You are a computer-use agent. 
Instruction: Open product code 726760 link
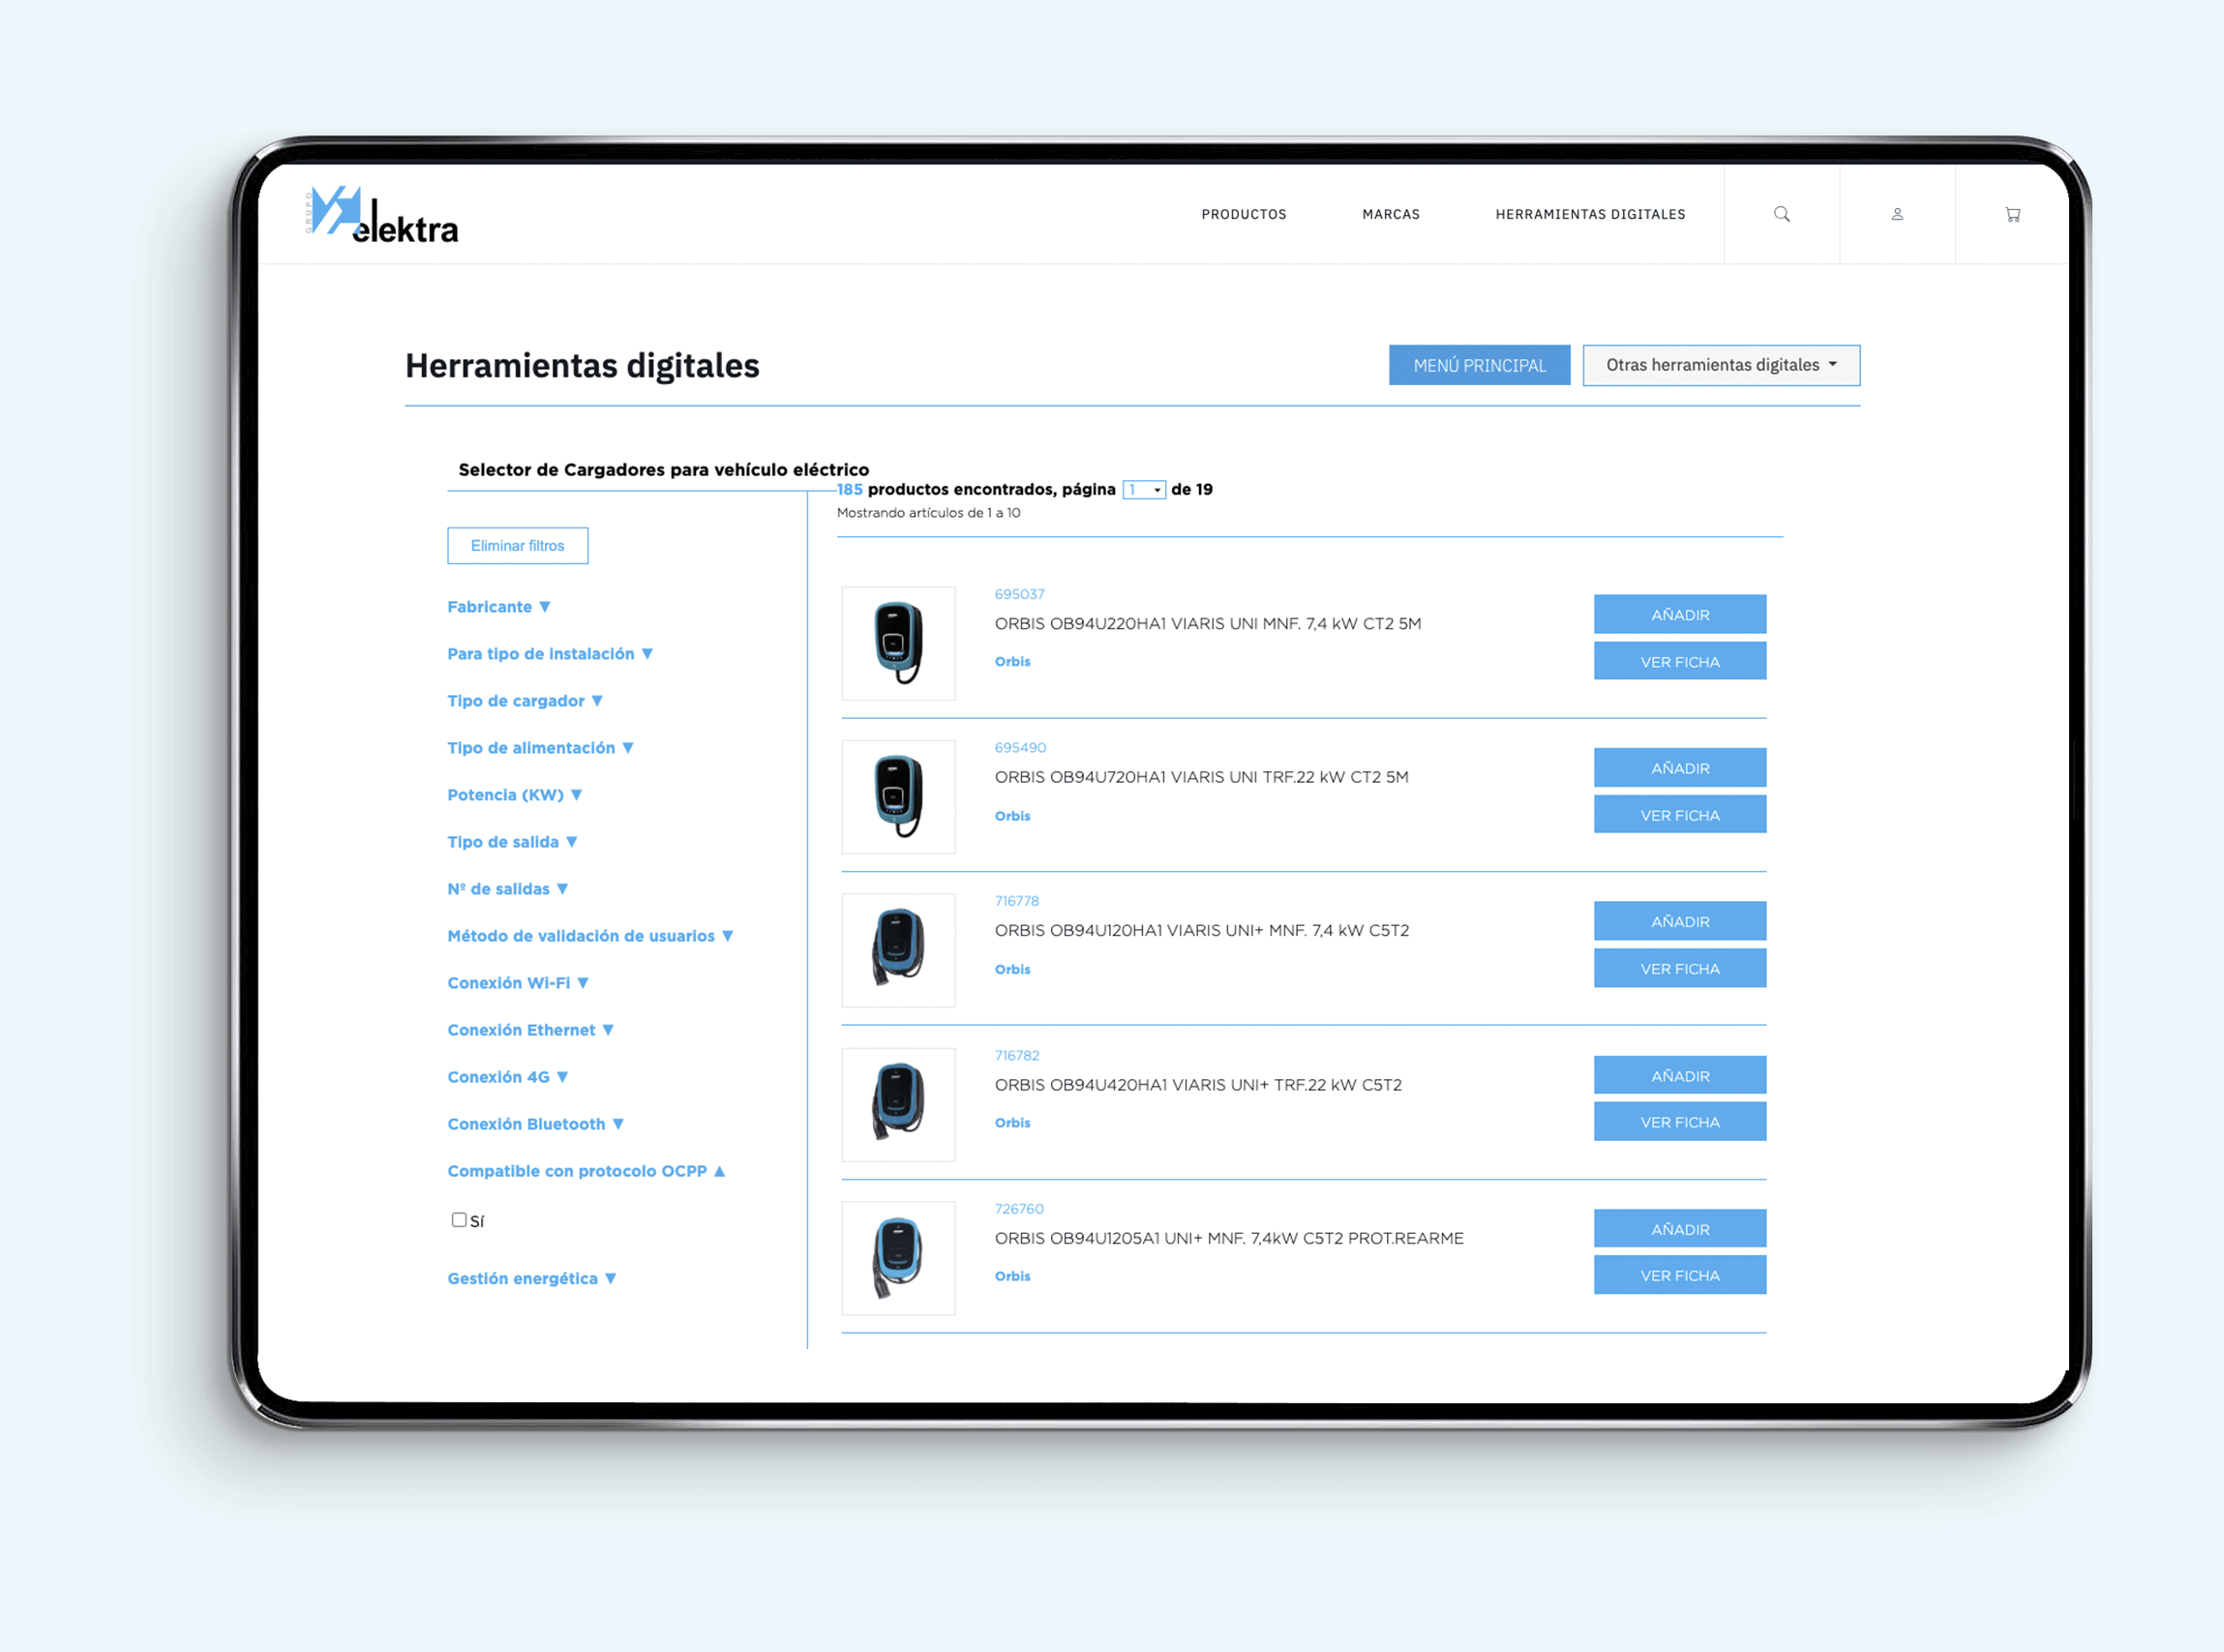[x=1019, y=1209]
